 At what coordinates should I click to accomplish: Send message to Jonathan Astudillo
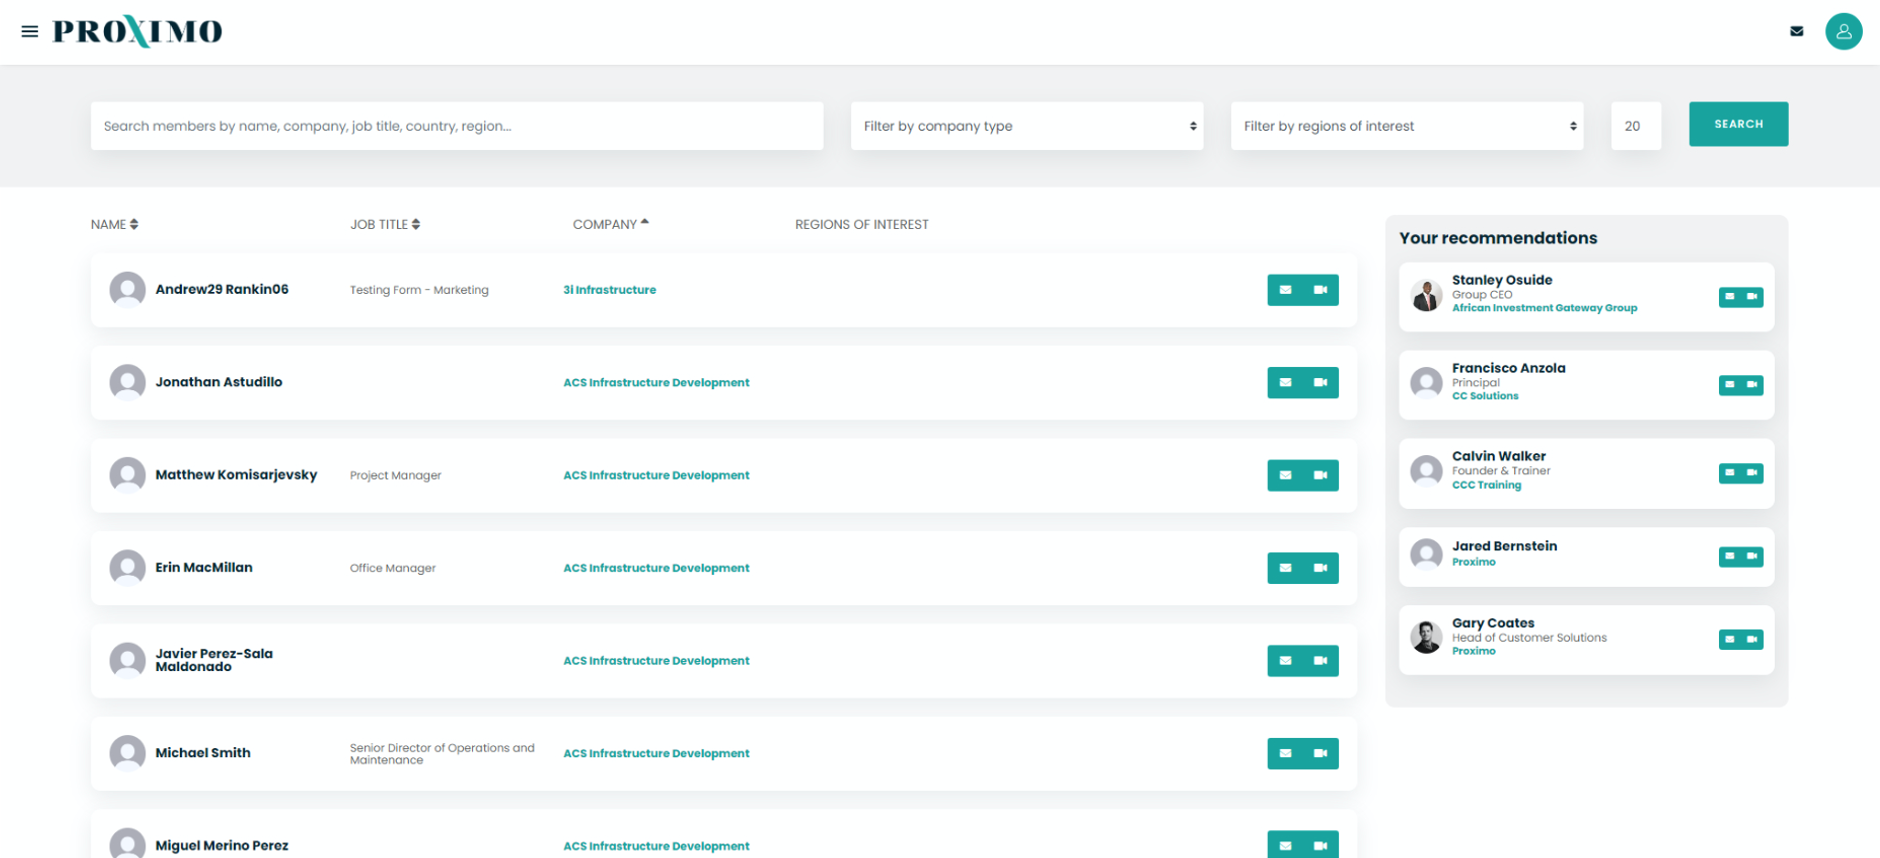coord(1285,382)
